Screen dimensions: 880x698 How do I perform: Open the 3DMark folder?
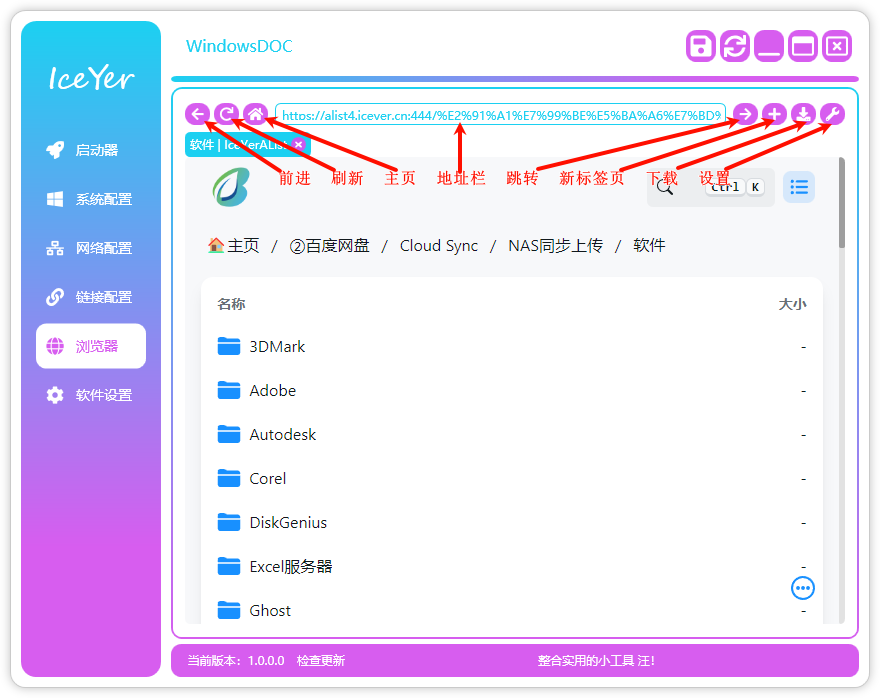512,347
